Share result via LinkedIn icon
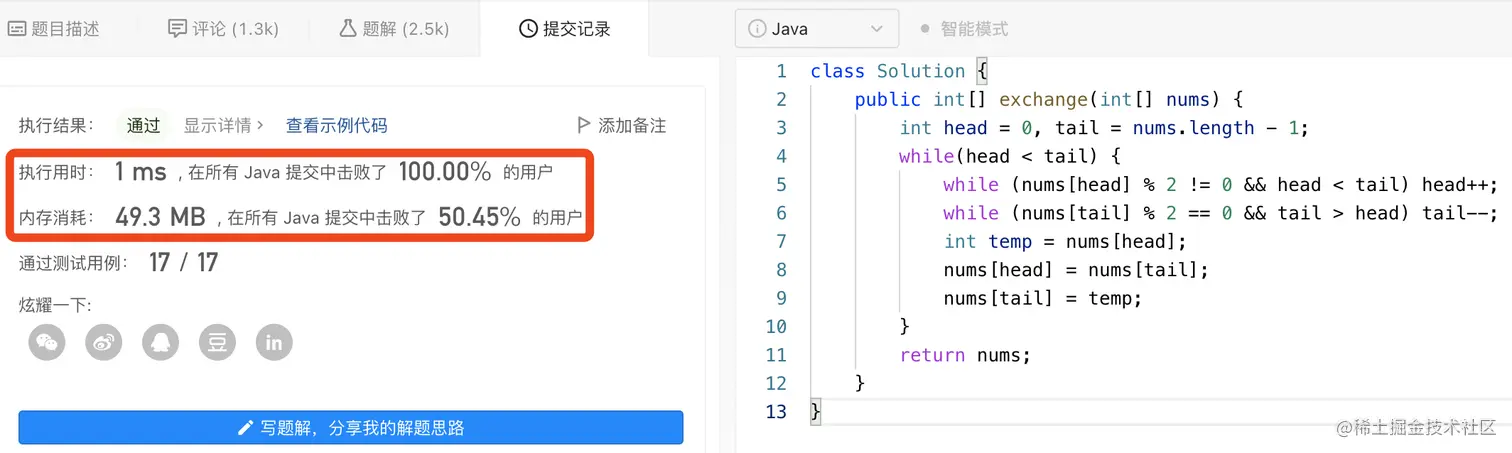This screenshot has width=1512, height=453. tap(274, 342)
